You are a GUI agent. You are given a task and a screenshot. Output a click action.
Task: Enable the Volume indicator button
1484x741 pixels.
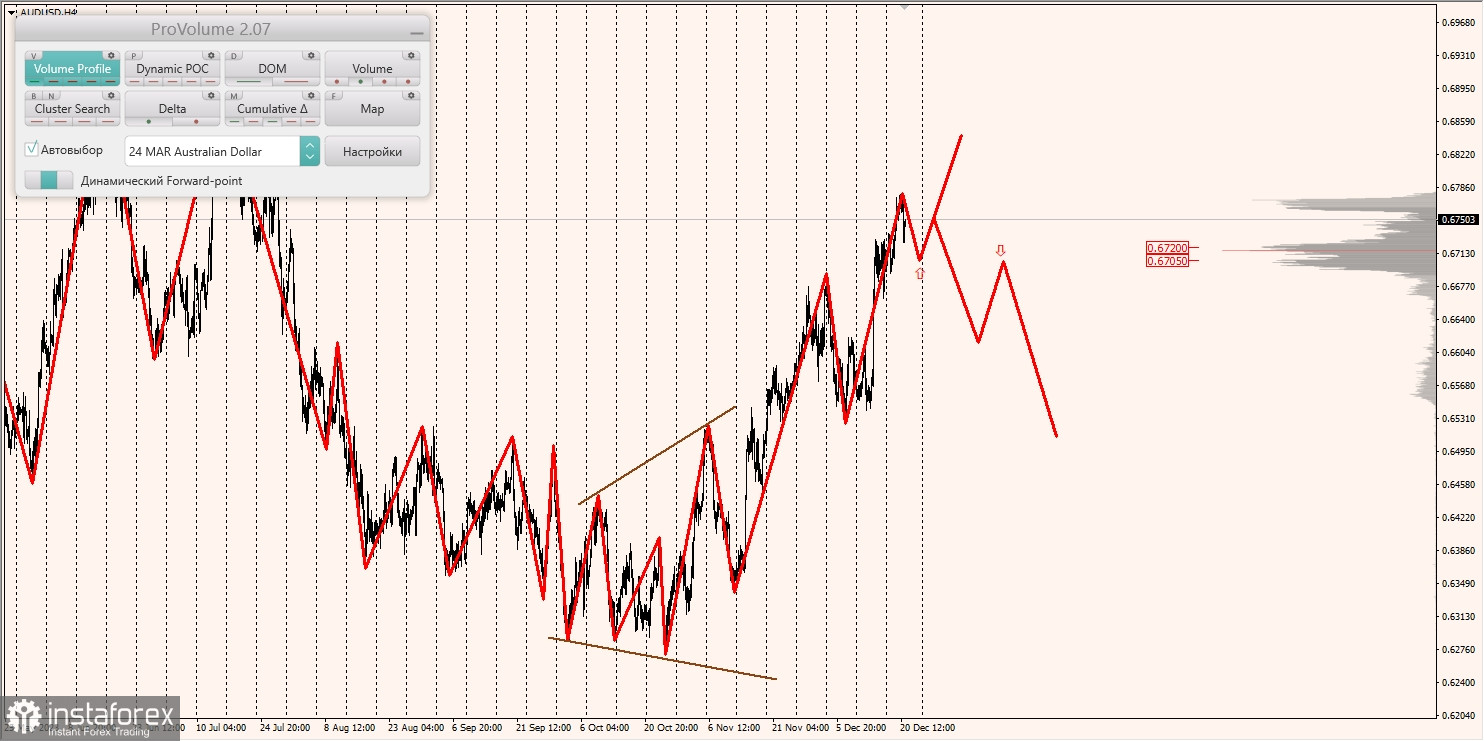tap(372, 69)
